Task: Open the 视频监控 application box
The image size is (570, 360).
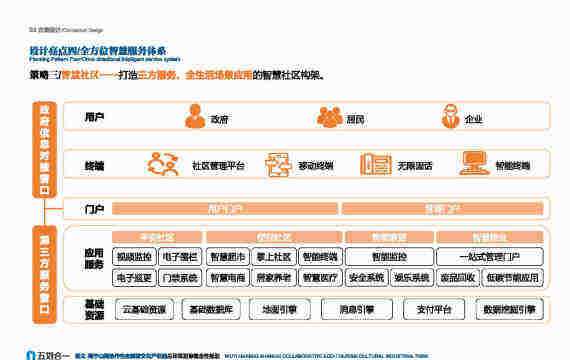Action: coord(134,257)
